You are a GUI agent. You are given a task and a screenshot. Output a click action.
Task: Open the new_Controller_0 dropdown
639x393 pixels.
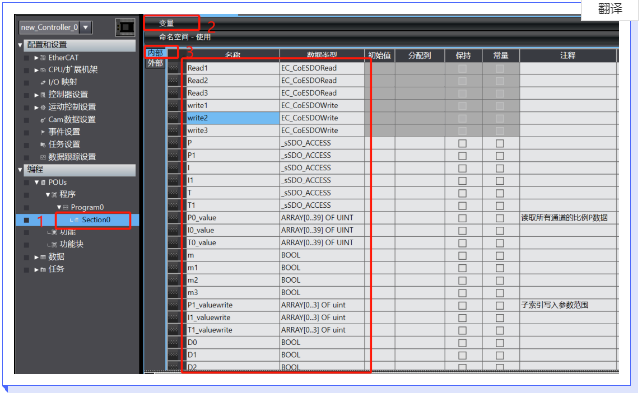(x=86, y=27)
